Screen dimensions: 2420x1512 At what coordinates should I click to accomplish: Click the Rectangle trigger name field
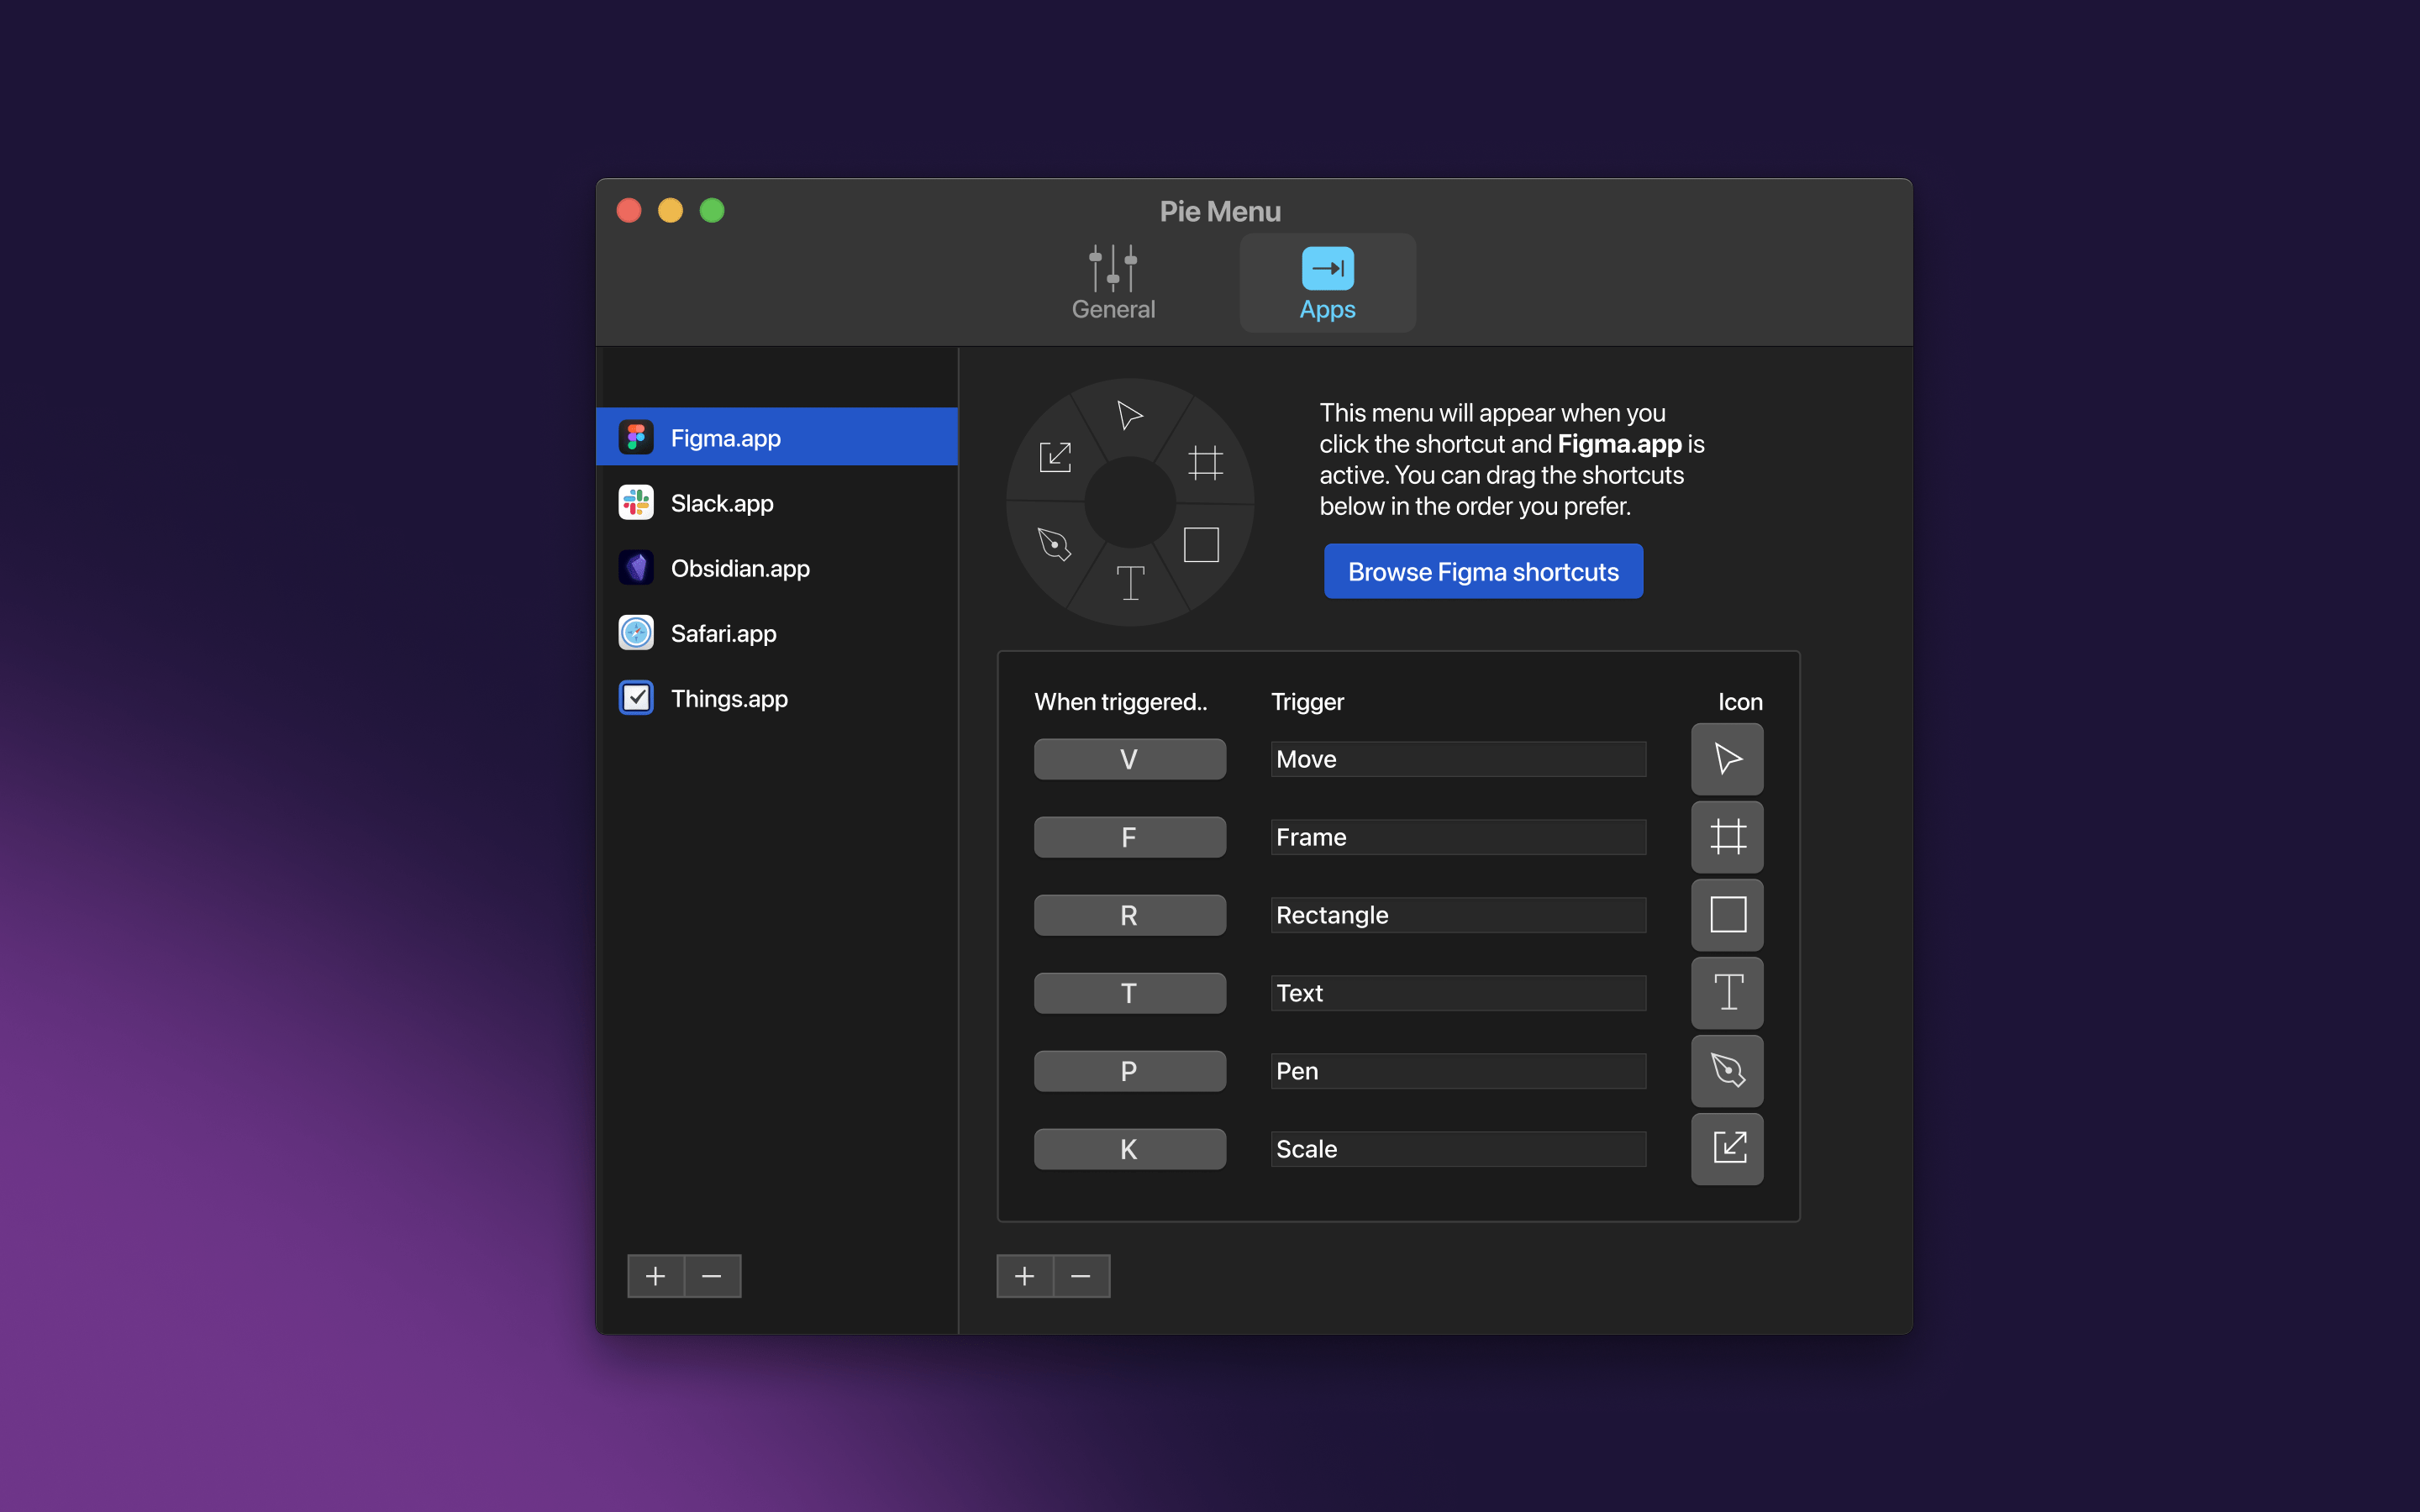(x=1457, y=915)
